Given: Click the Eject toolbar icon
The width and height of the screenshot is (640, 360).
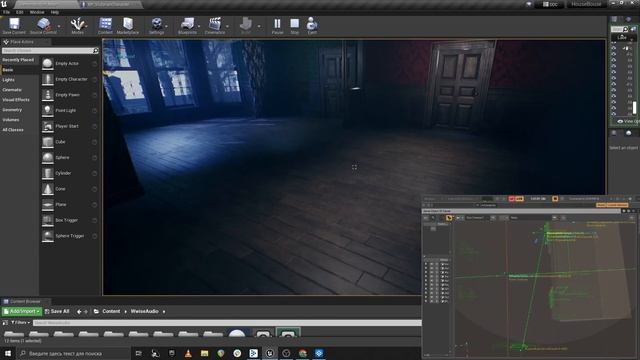Looking at the screenshot, I should click(312, 26).
